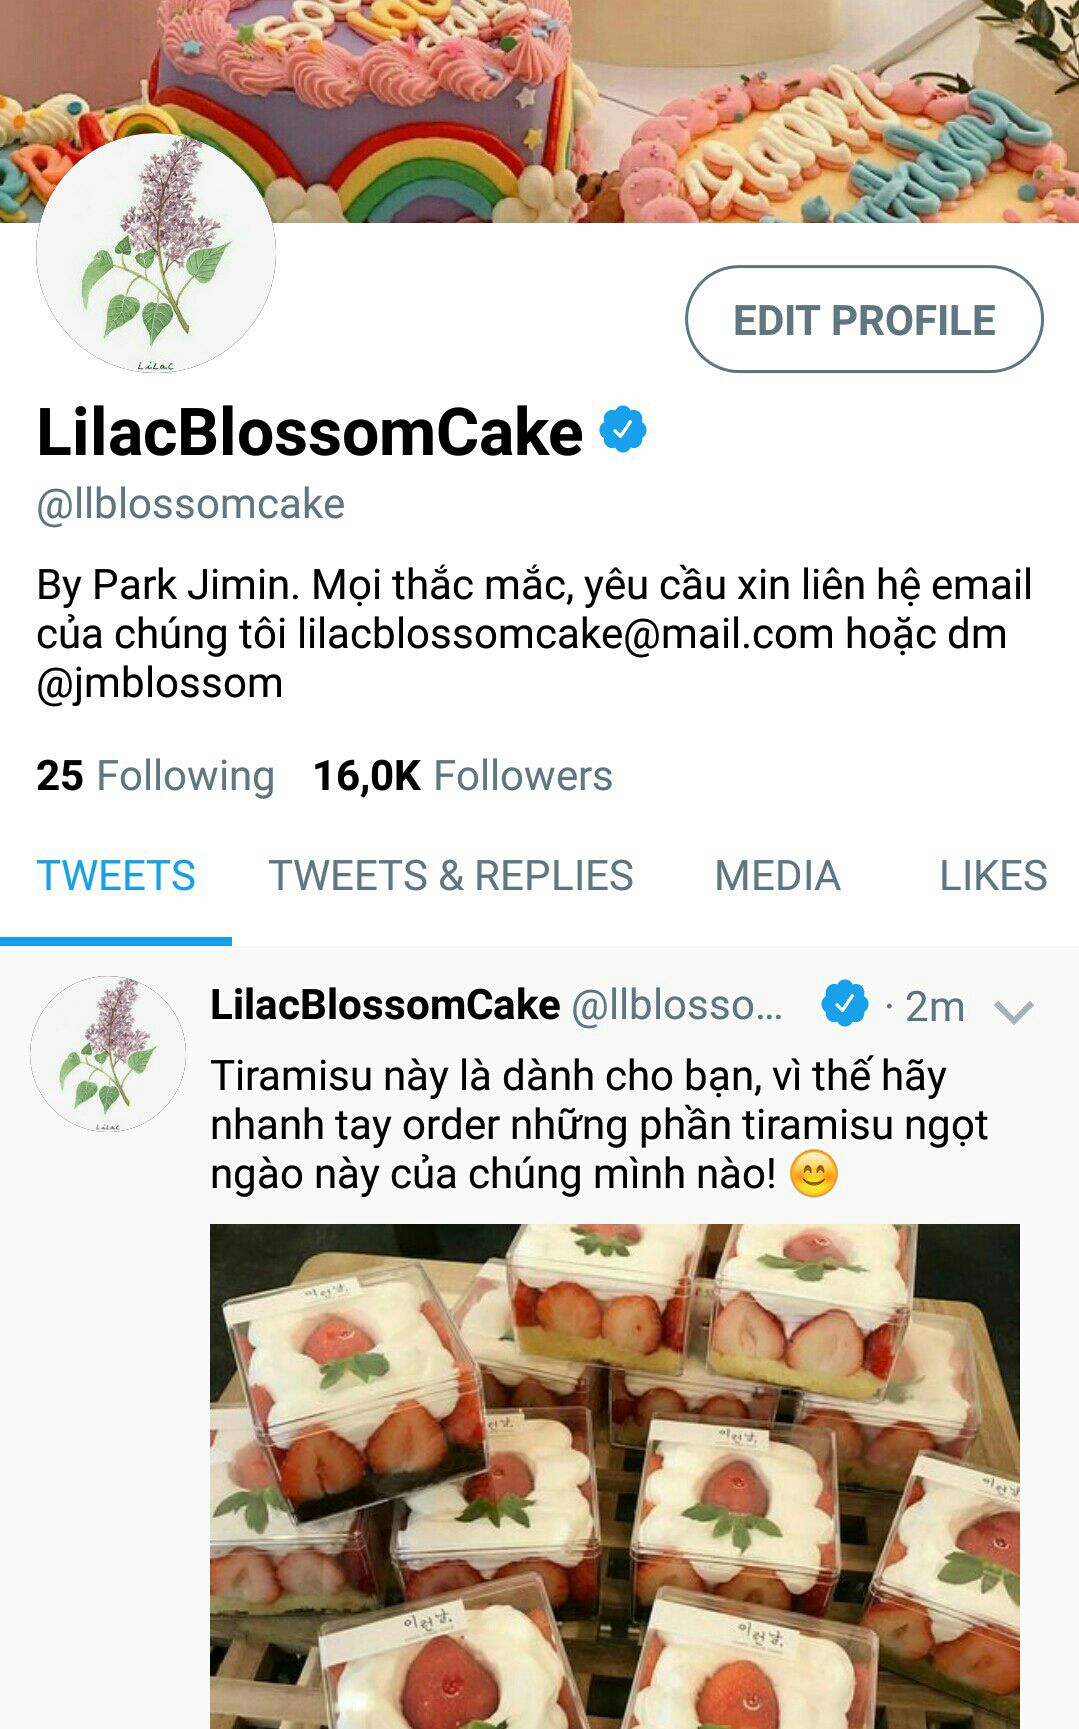View the 25 Following list
Image resolution: width=1079 pixels, height=1729 pixels.
coord(155,776)
